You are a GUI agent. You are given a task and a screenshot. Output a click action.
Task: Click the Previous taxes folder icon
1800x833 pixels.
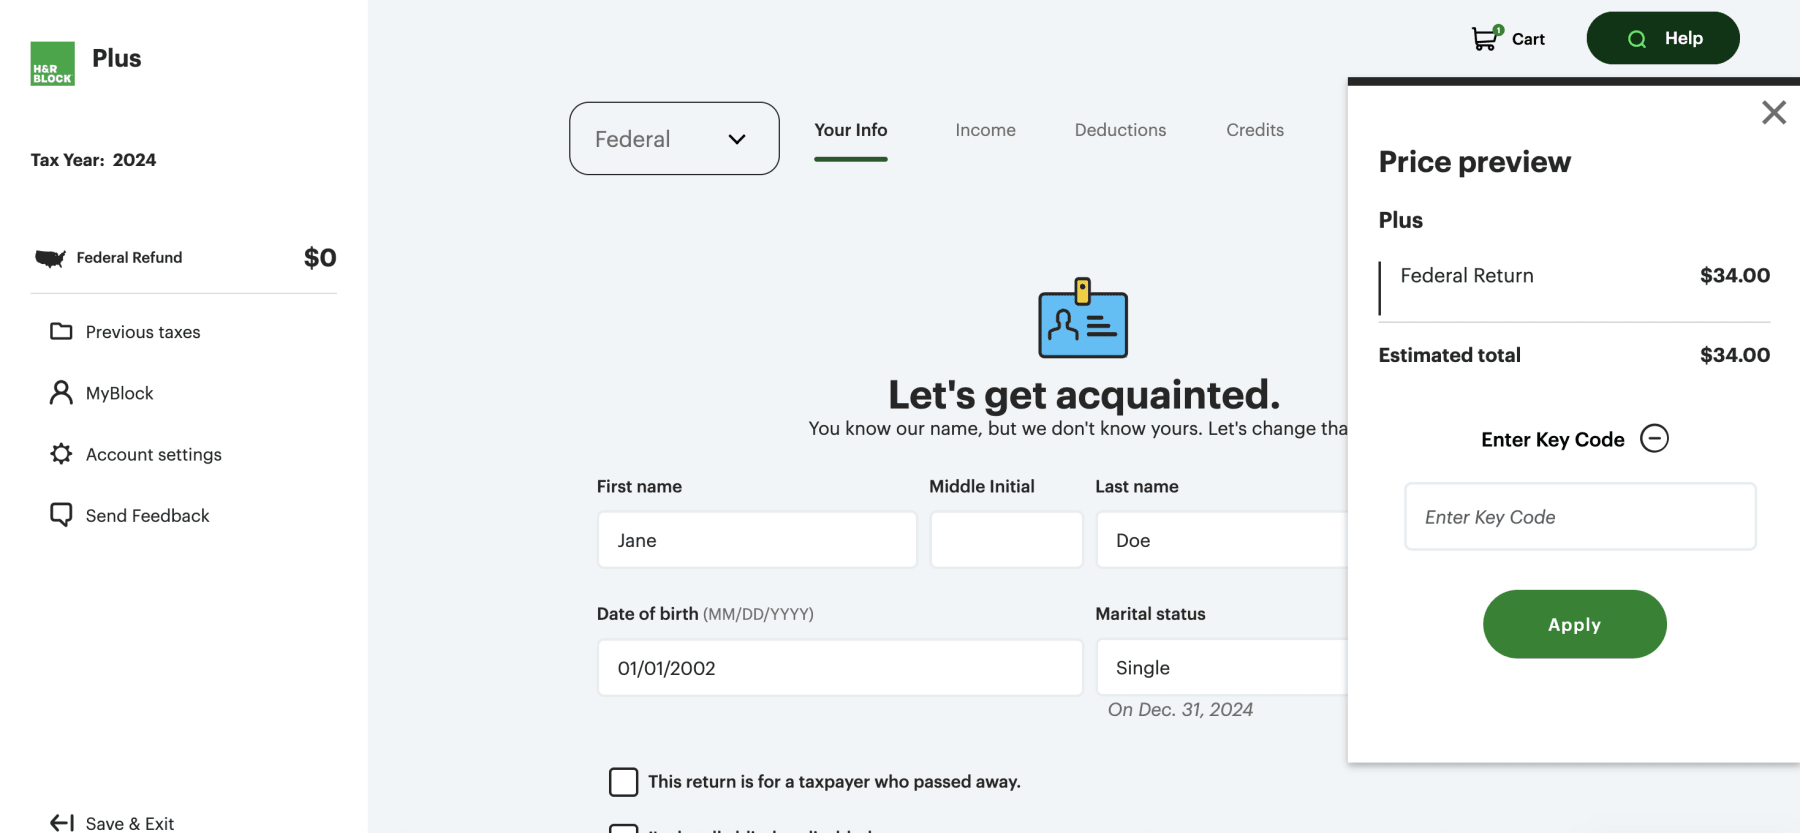[x=61, y=331]
